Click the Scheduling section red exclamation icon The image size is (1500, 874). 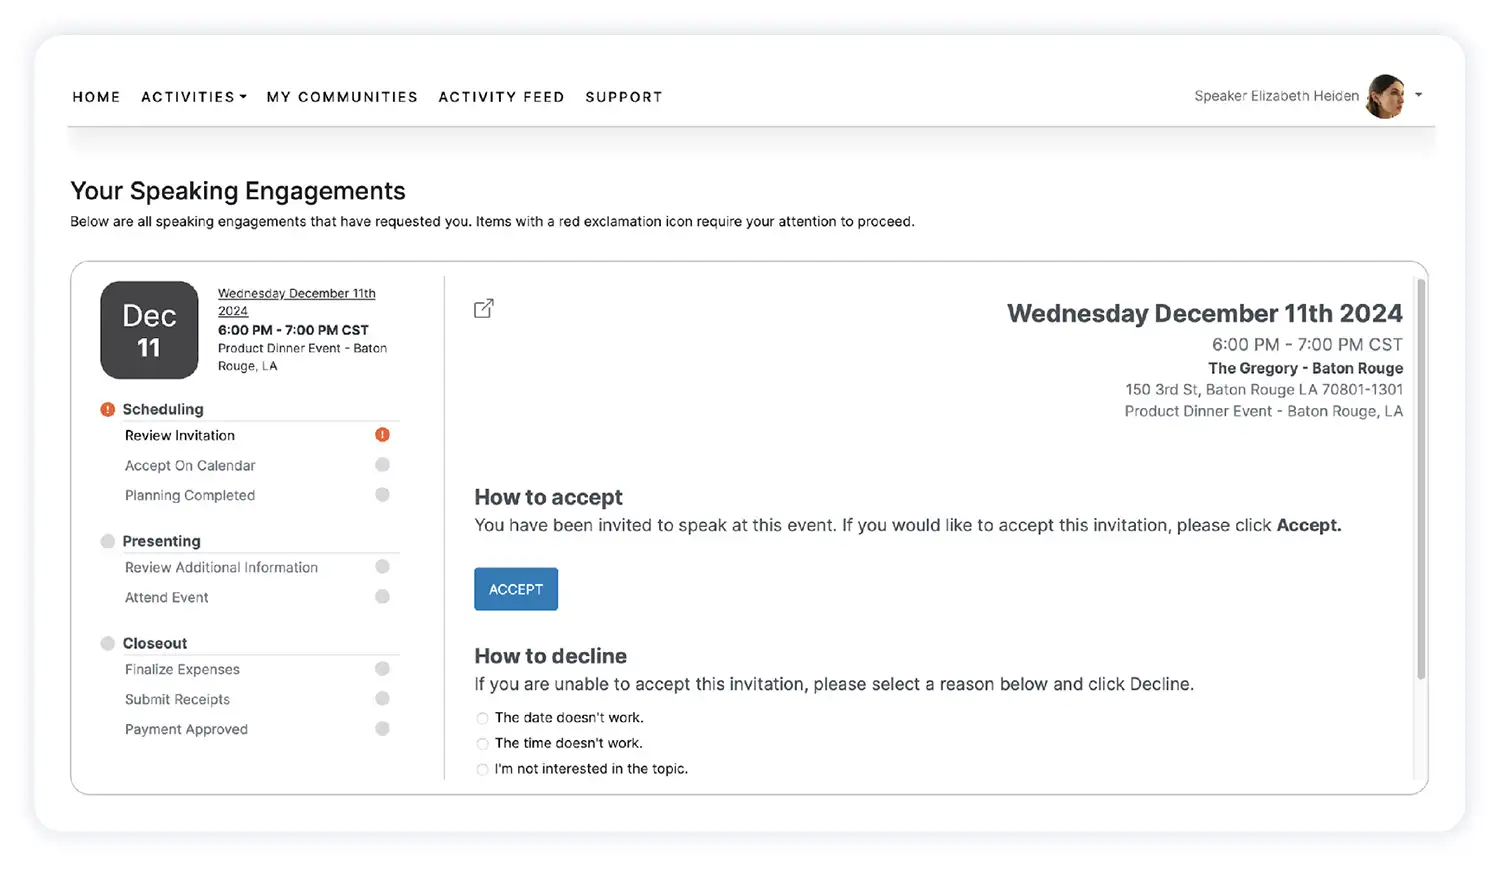108,409
